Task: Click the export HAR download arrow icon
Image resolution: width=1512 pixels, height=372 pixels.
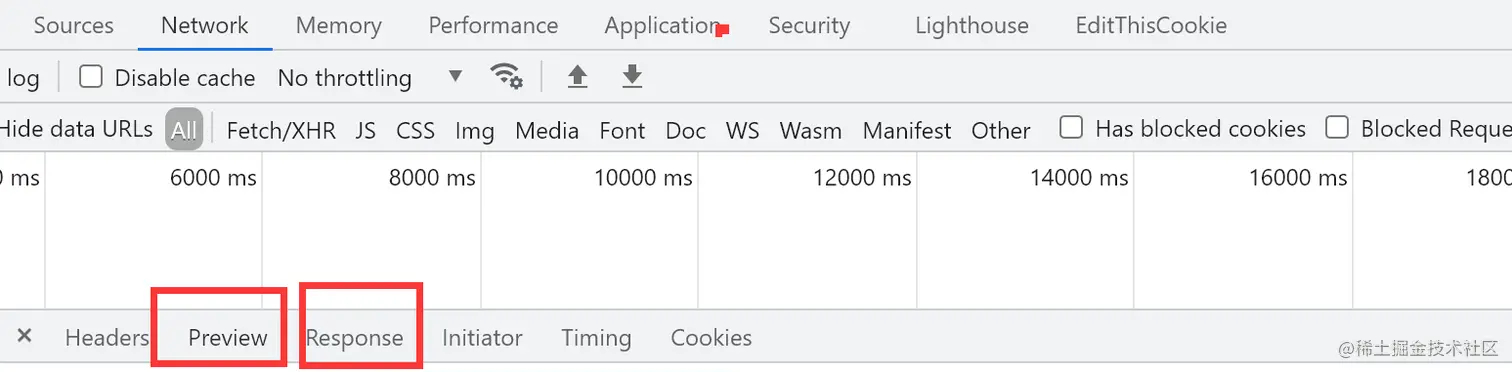Action: click(x=632, y=76)
